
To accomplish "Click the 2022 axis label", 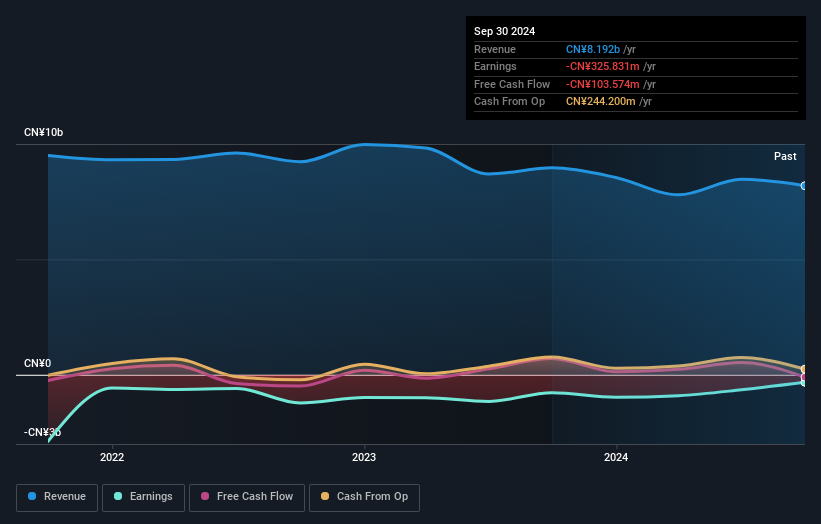I will coord(112,457).
